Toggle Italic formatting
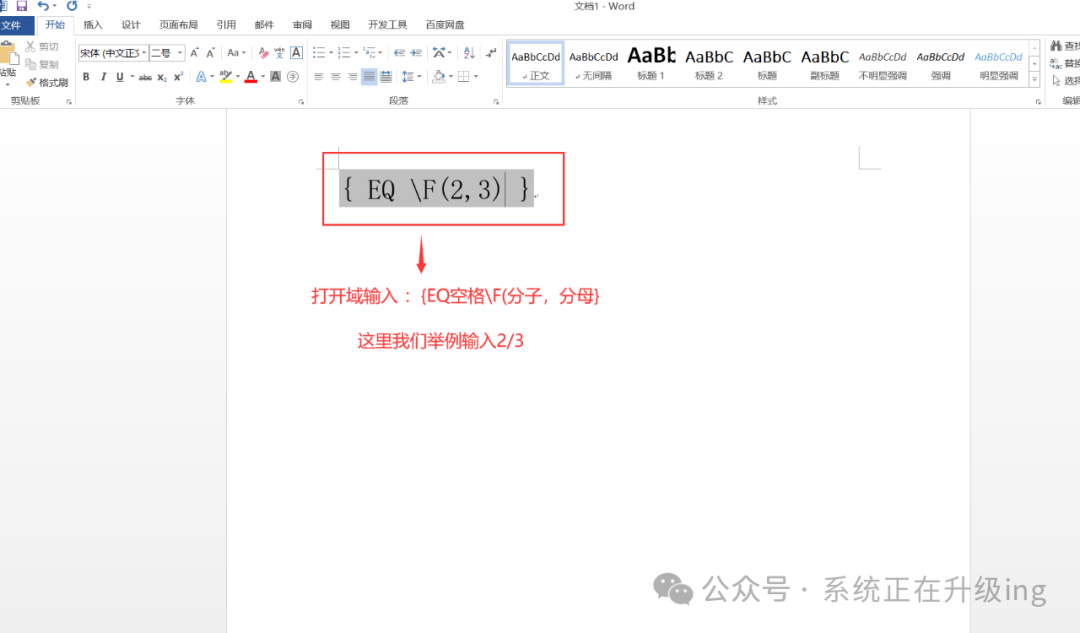Viewport: 1080px width, 633px height. (x=103, y=76)
